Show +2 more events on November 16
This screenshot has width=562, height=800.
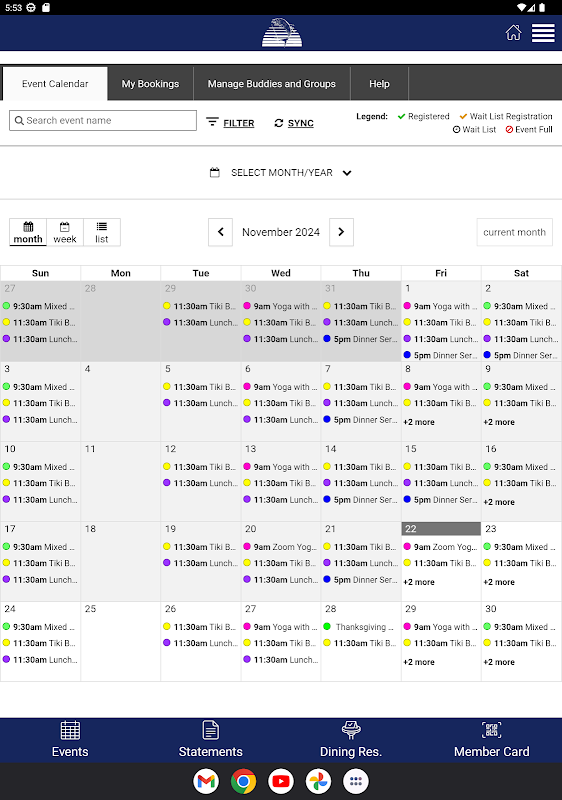tap(499, 502)
